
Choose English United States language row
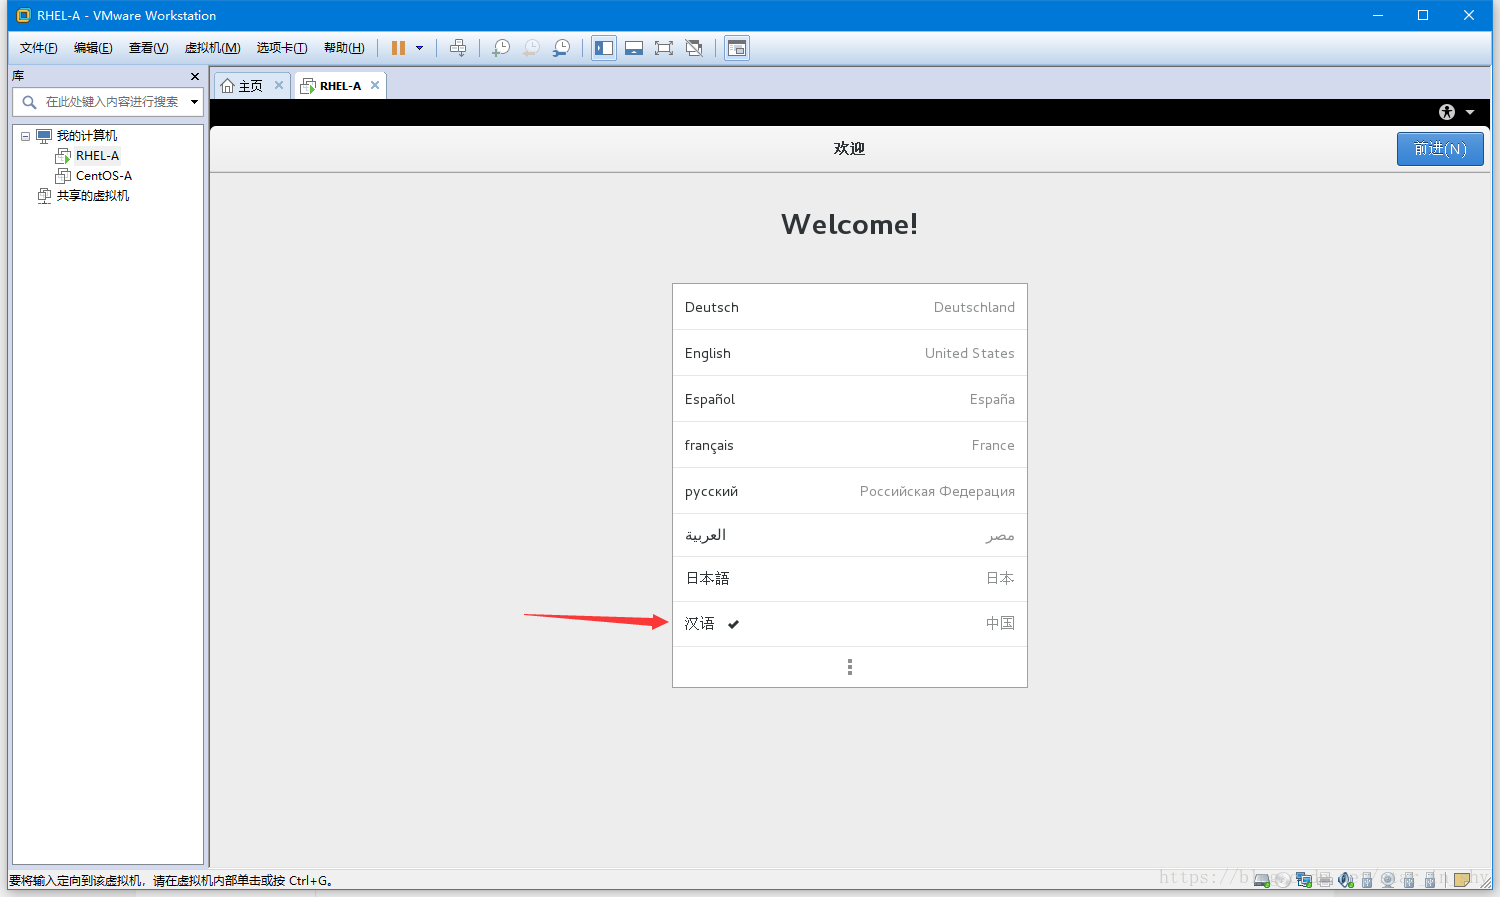click(x=850, y=353)
